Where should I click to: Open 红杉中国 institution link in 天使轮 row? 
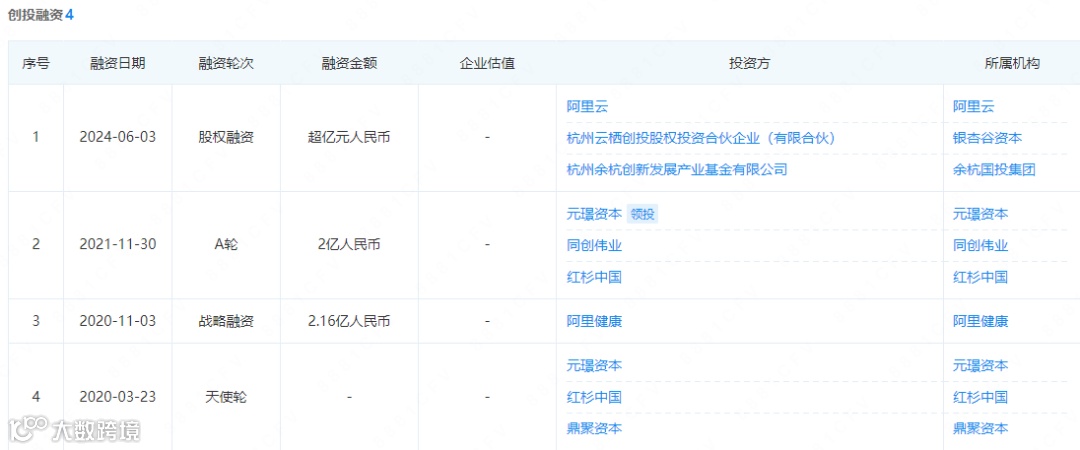click(981, 397)
